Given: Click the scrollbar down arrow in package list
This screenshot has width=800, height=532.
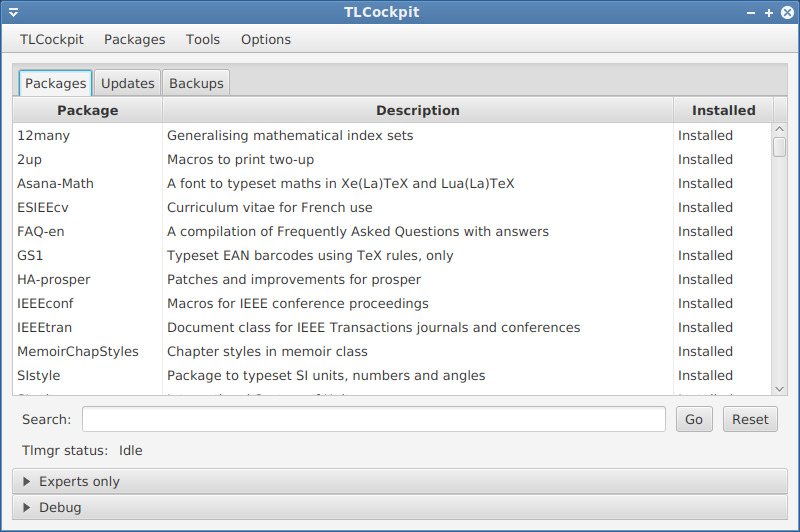Looking at the screenshot, I should 780,388.
